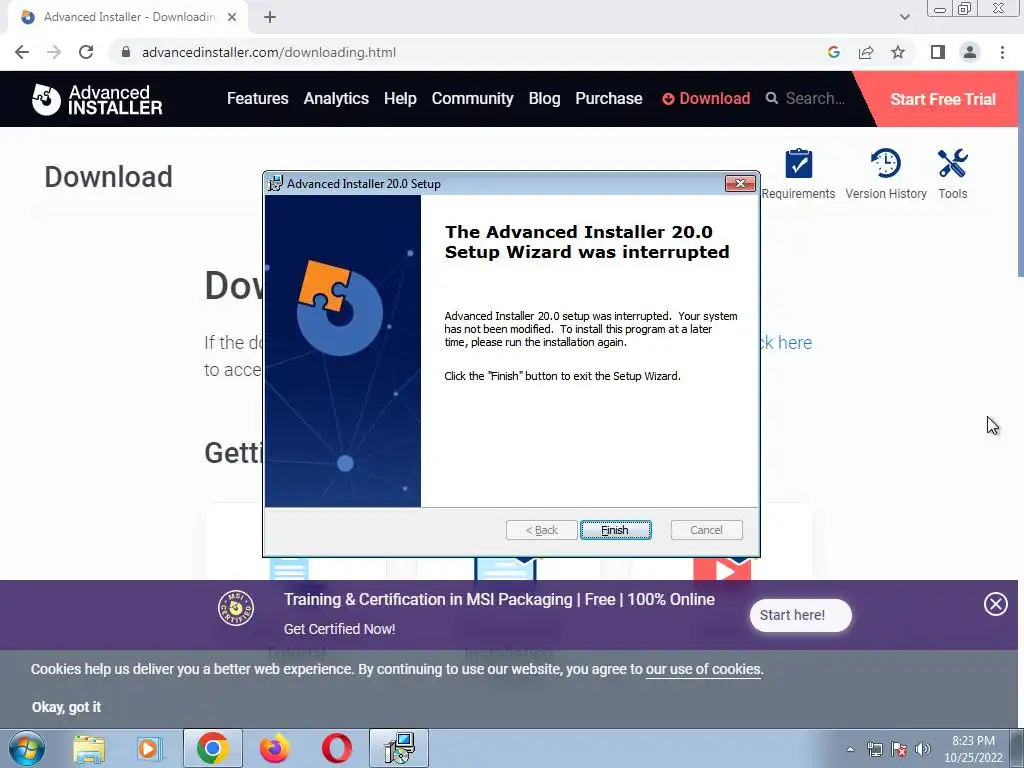Close the Advanced Installer Setup dialog

[x=740, y=184]
